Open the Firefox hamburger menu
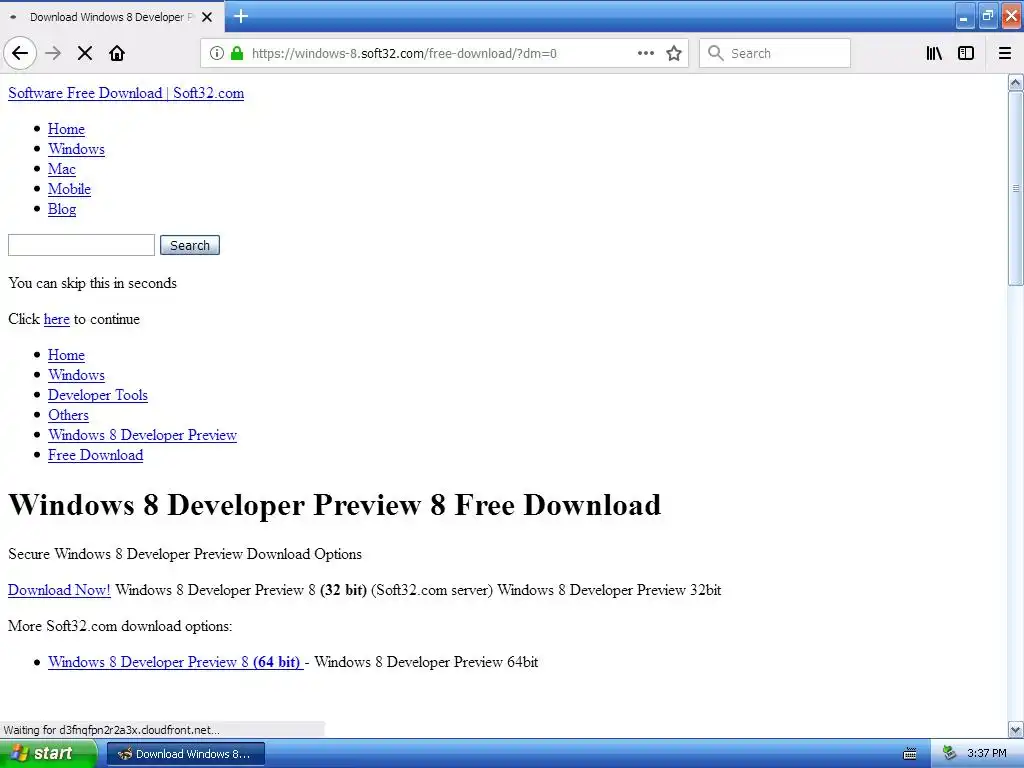 [x=1005, y=53]
